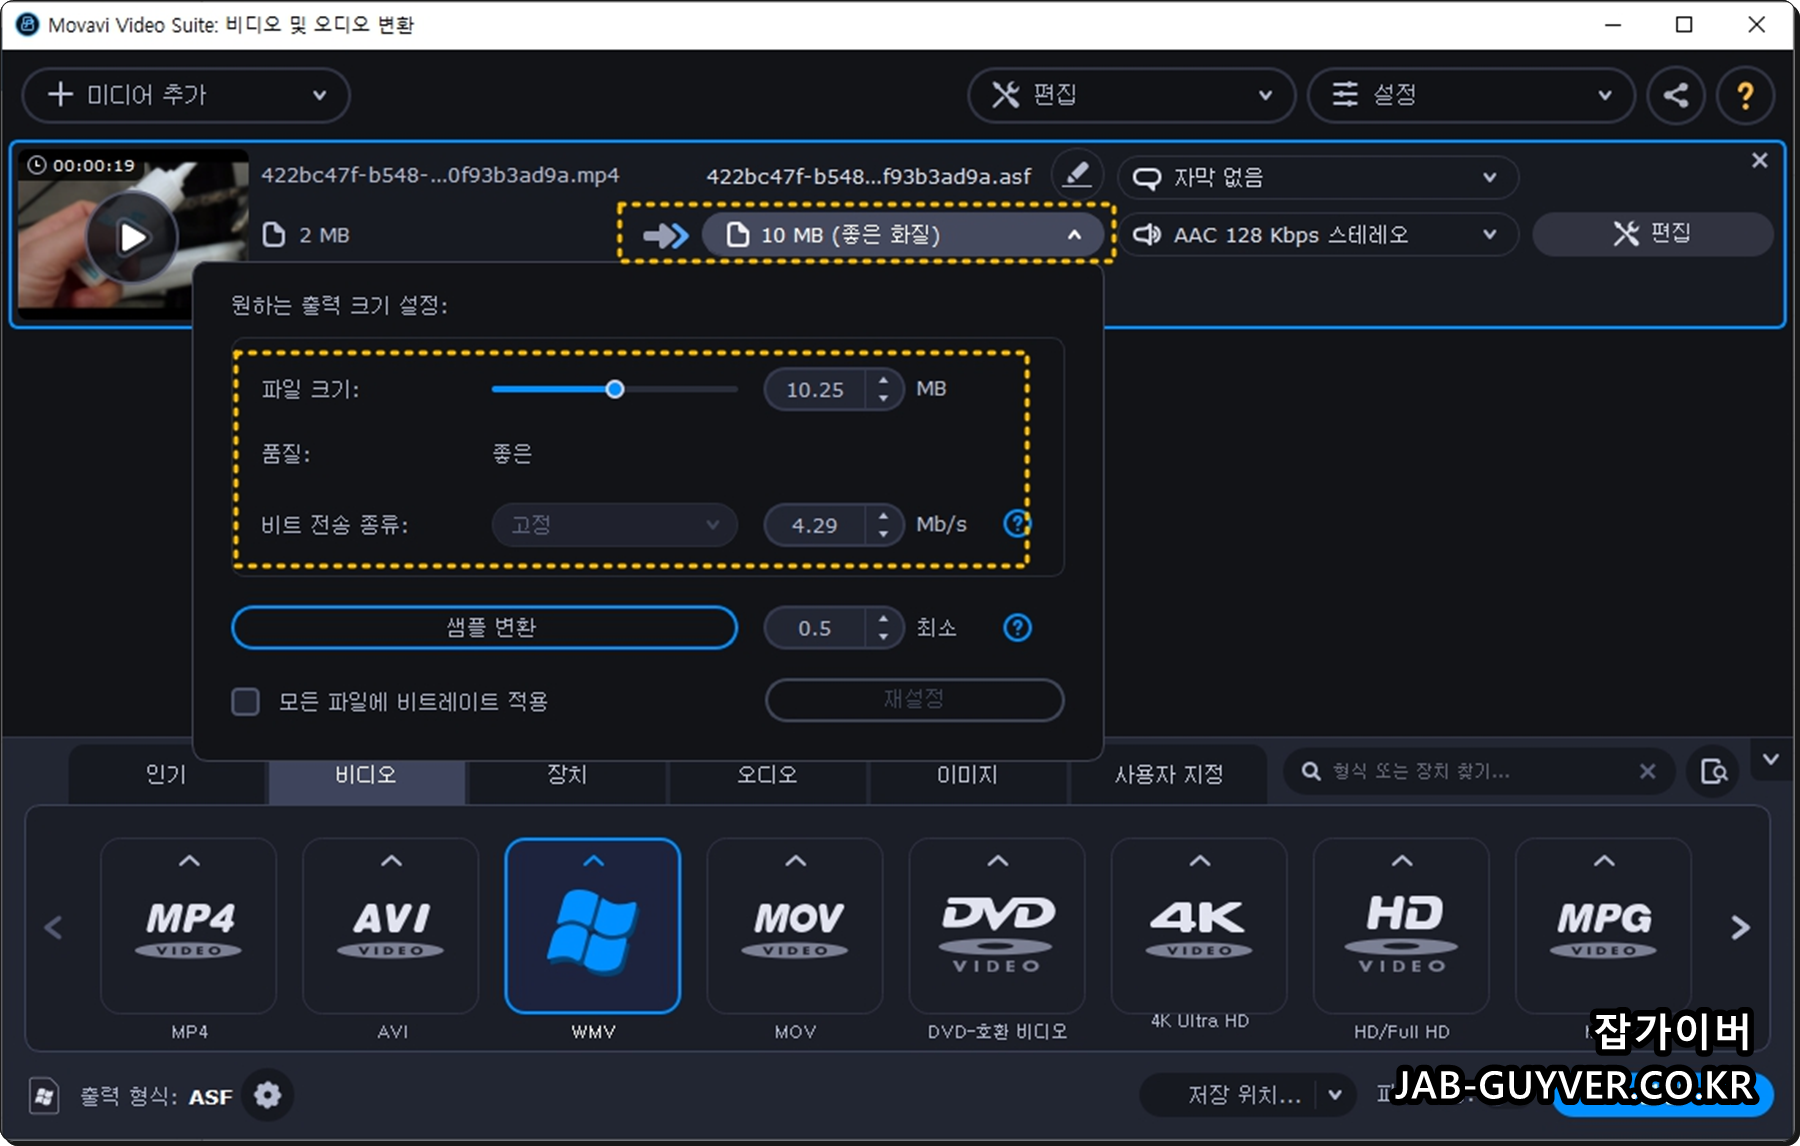
Task: Click the bitrate type help icon
Action: point(1017,523)
